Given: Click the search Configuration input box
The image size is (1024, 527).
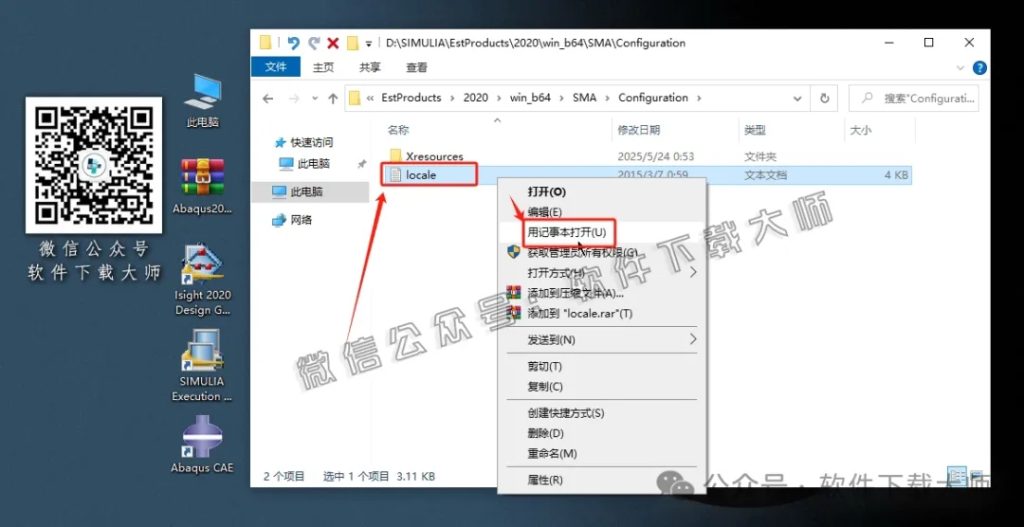Looking at the screenshot, I should (x=913, y=99).
